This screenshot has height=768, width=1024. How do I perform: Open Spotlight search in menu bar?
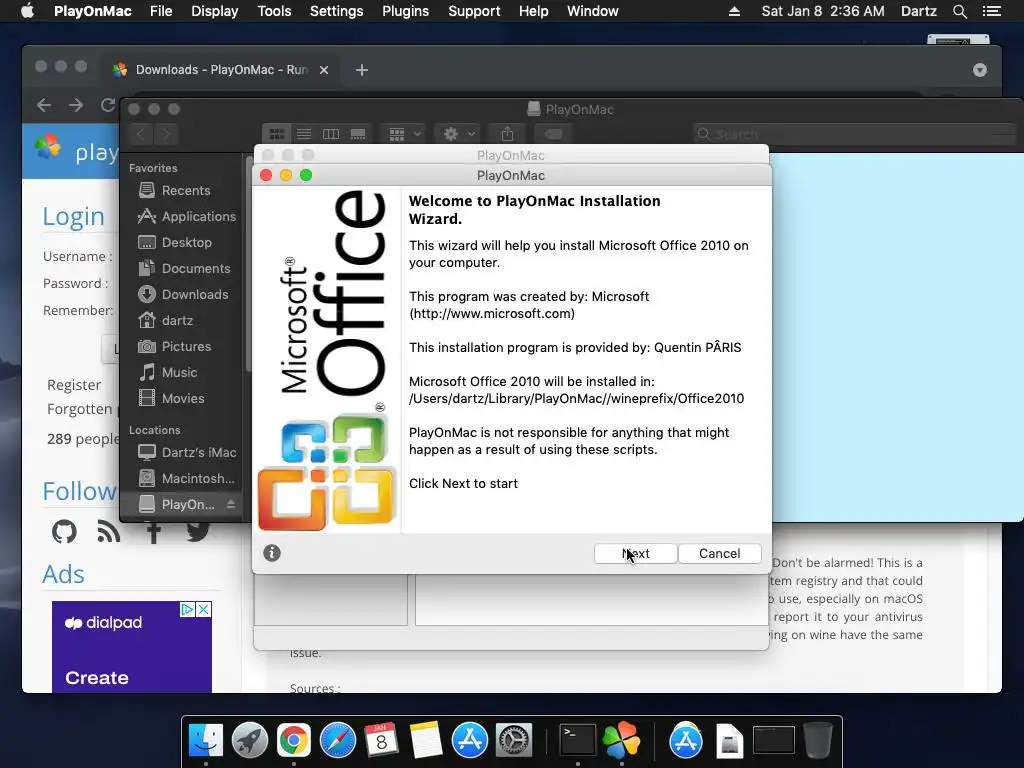(959, 11)
